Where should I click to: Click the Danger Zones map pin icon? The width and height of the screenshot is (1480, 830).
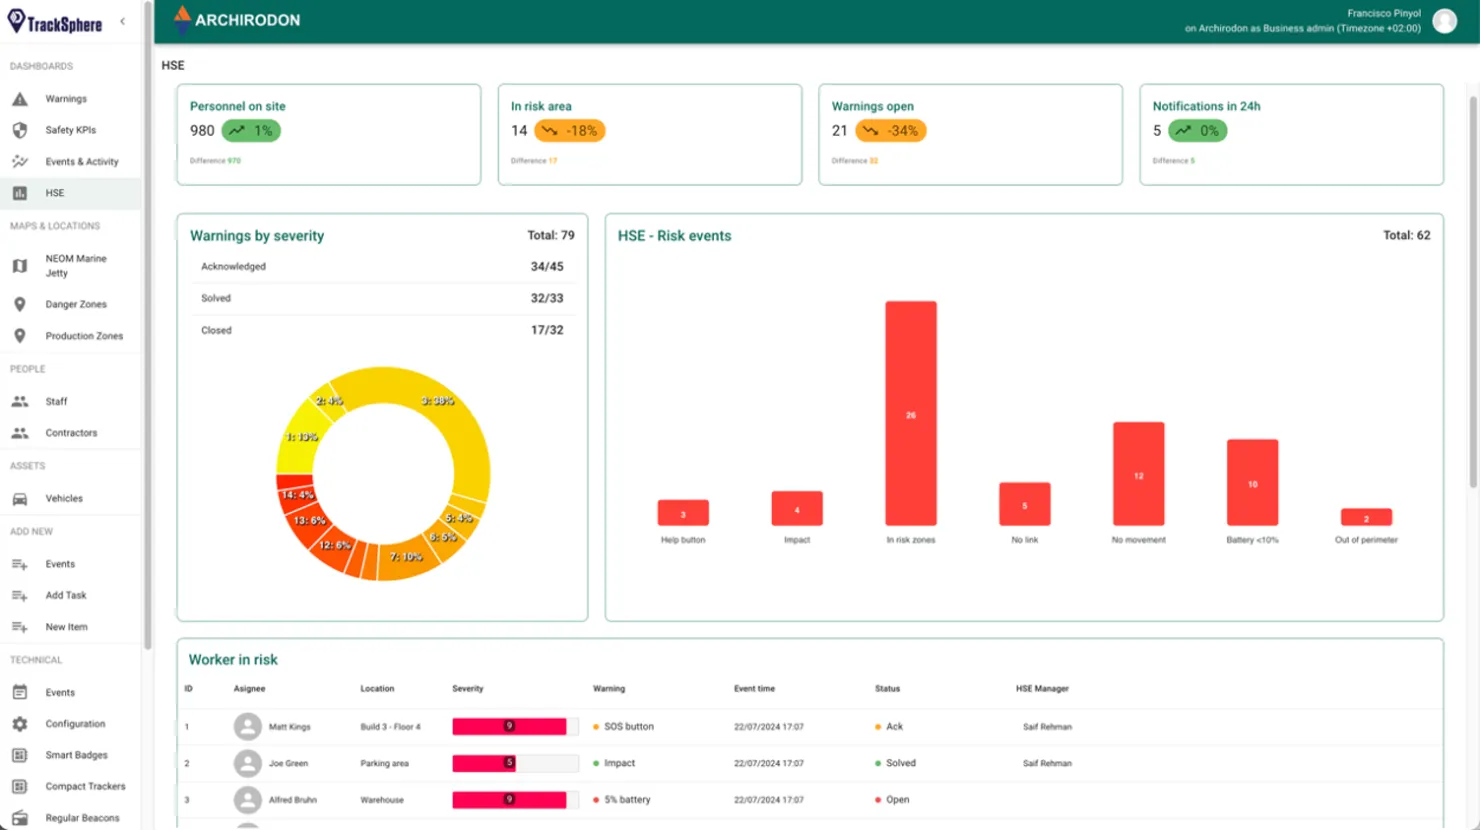[x=20, y=304]
